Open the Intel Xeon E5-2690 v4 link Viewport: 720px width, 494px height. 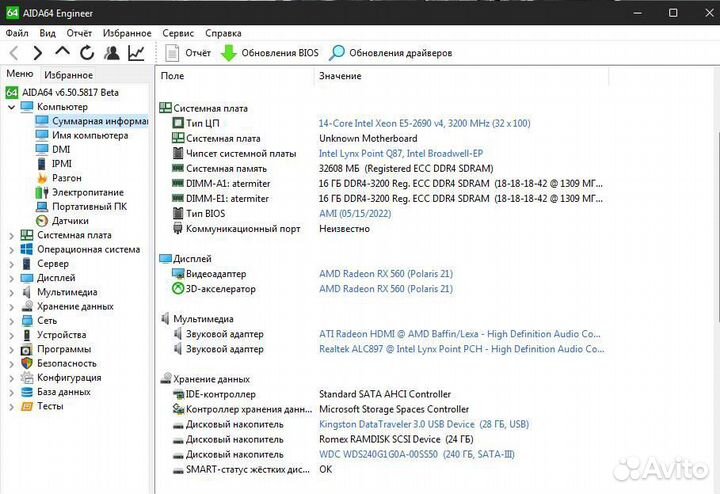click(424, 123)
